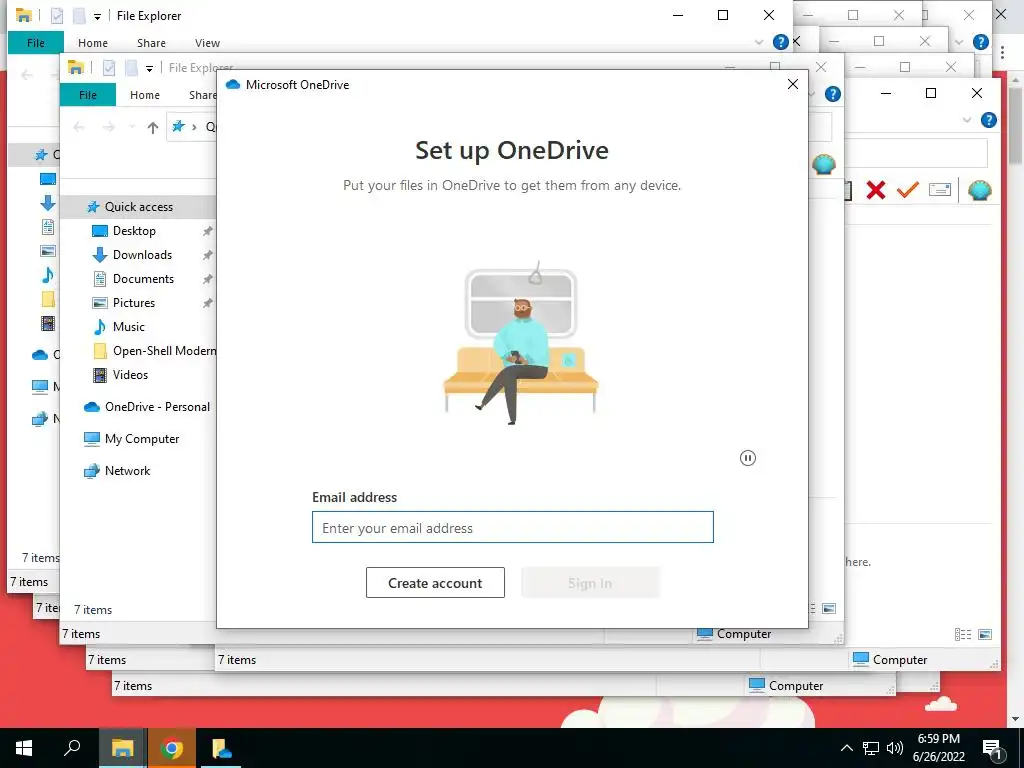The image size is (1024, 768).
Task: Open Quick Access Toolbar dropdown in the rearmost Explorer window
Action: tap(97, 16)
